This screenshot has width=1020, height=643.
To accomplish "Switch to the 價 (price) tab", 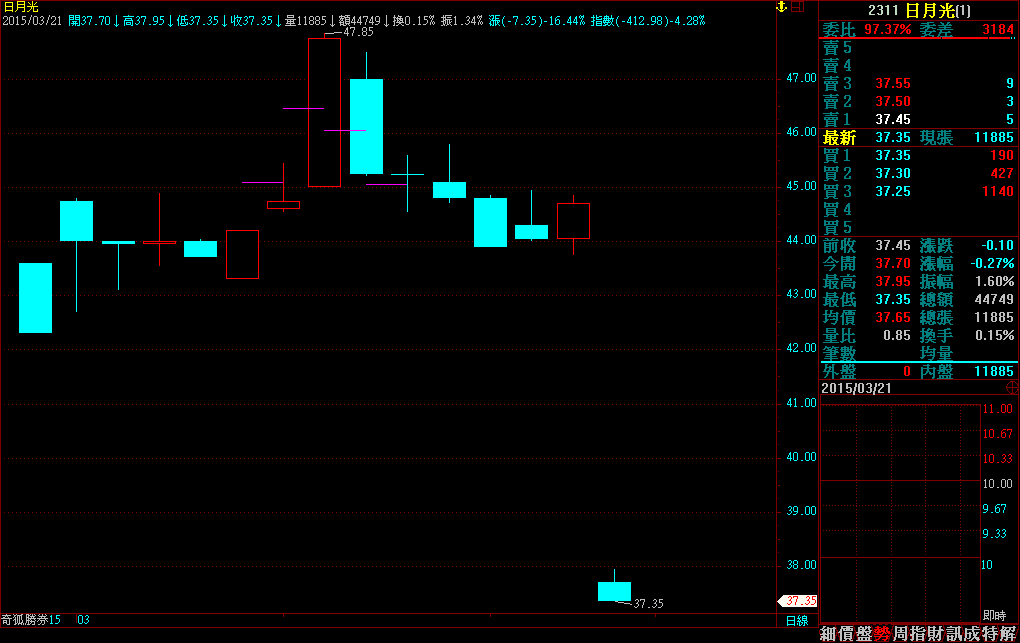I will click(845, 633).
